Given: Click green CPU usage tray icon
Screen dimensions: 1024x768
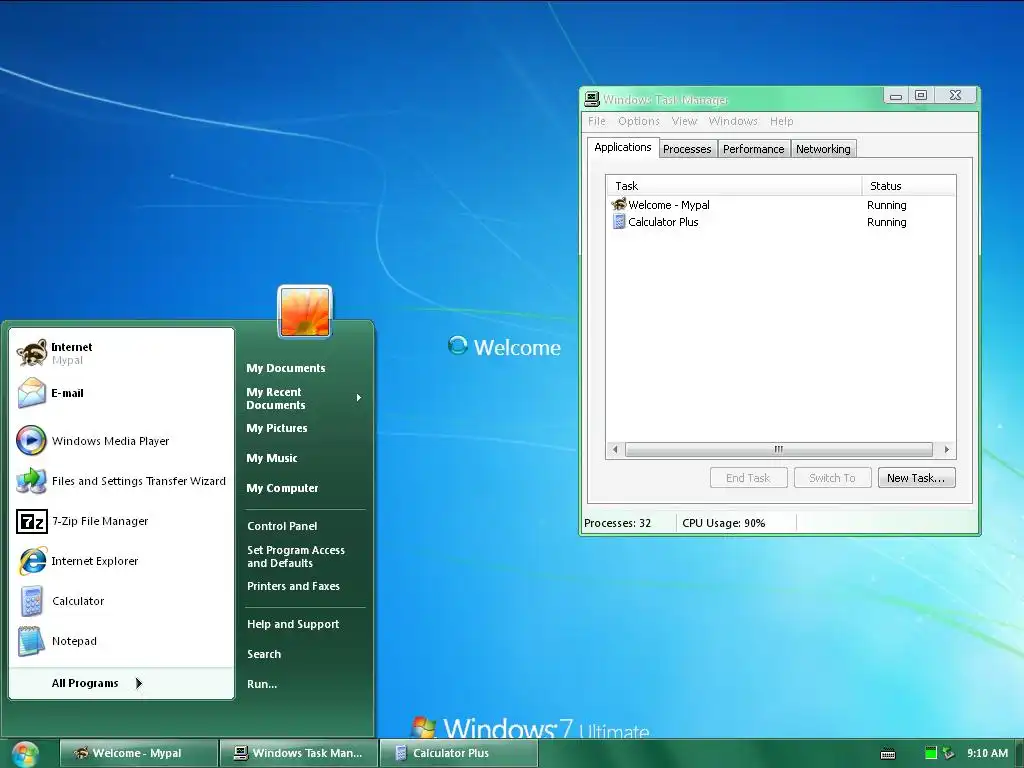Looking at the screenshot, I should 931,753.
